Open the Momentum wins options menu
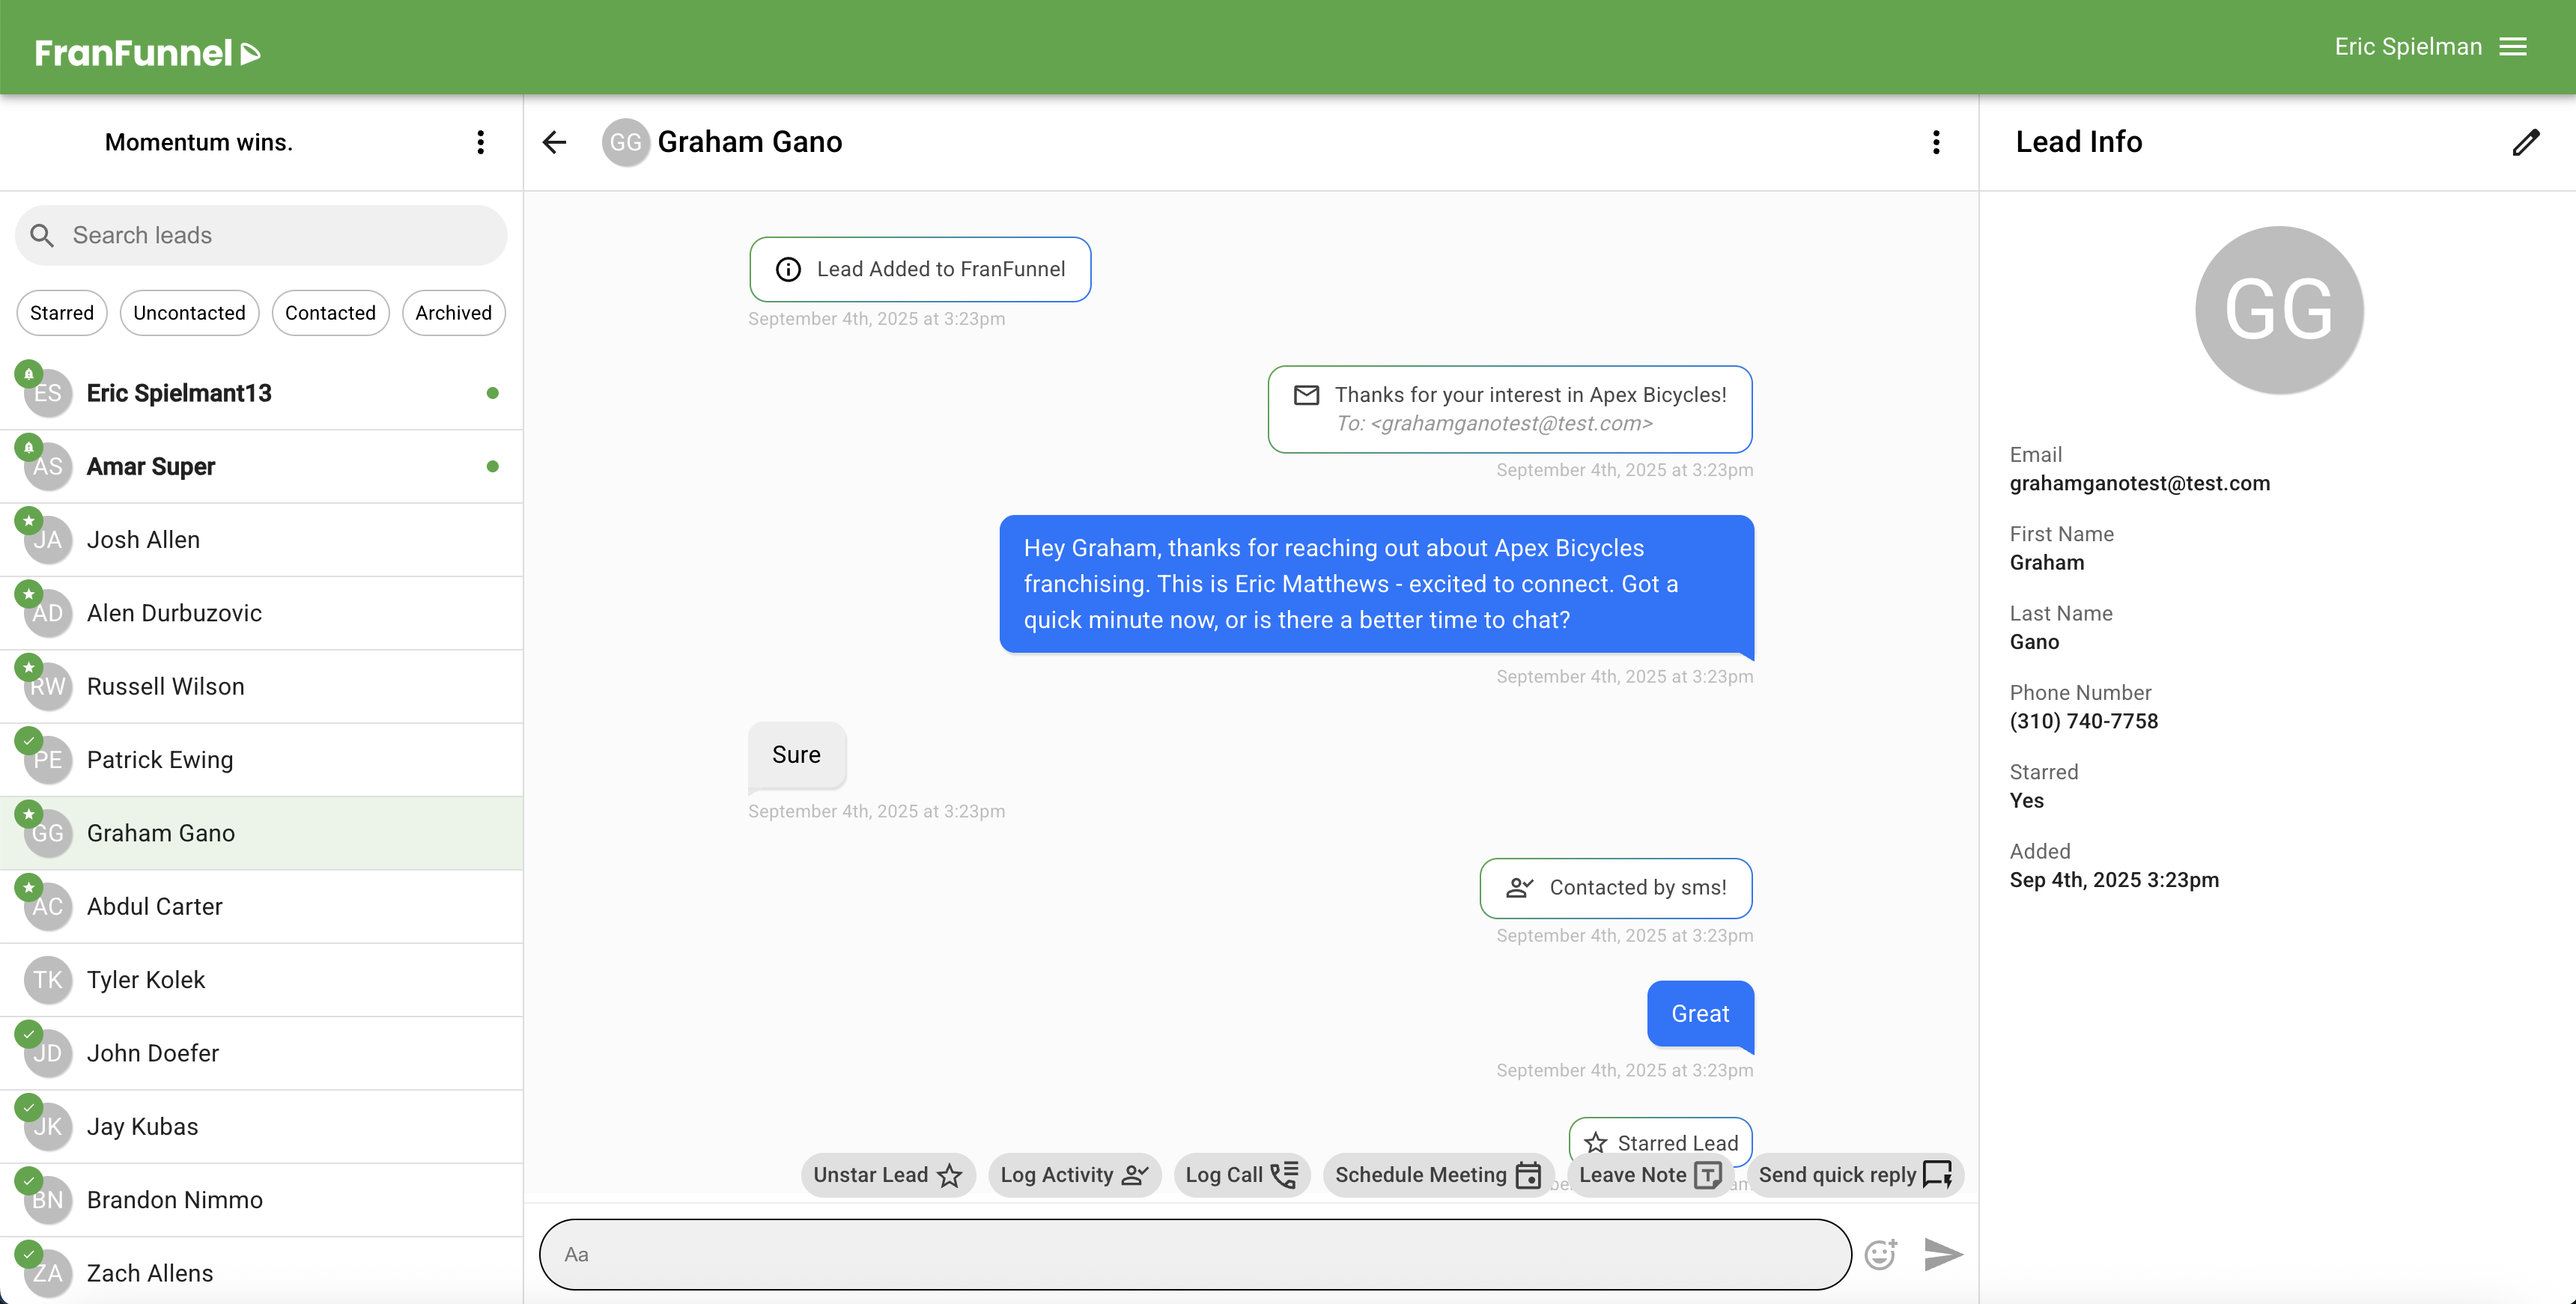This screenshot has width=2576, height=1304. coord(481,142)
